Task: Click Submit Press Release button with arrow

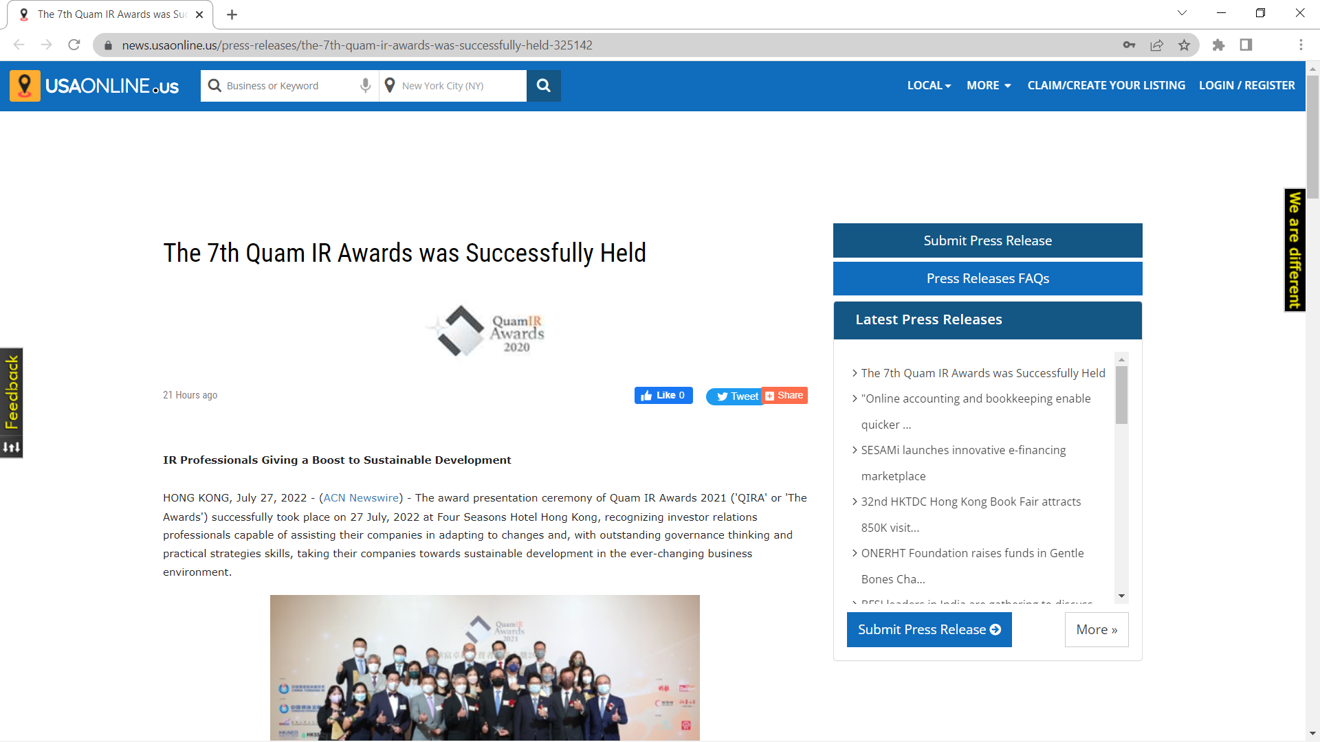Action: point(929,630)
